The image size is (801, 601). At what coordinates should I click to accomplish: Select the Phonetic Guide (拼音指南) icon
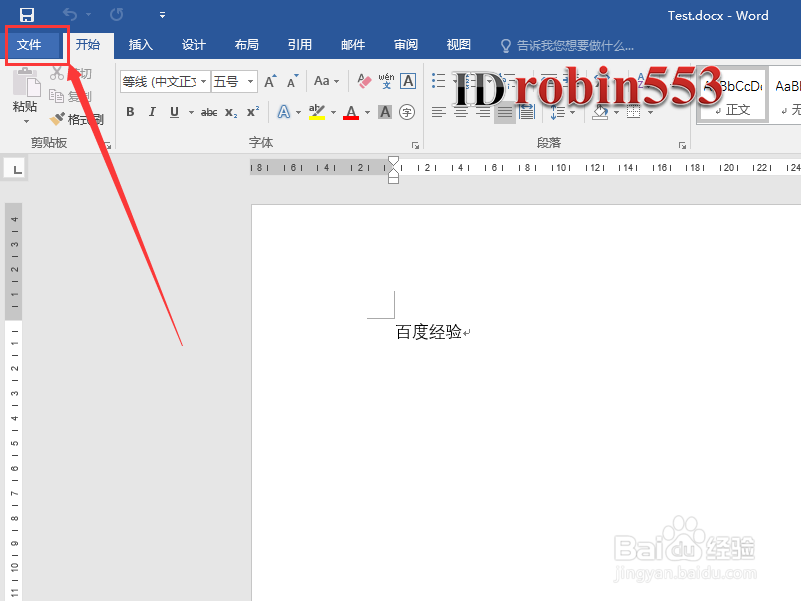pyautogui.click(x=385, y=80)
